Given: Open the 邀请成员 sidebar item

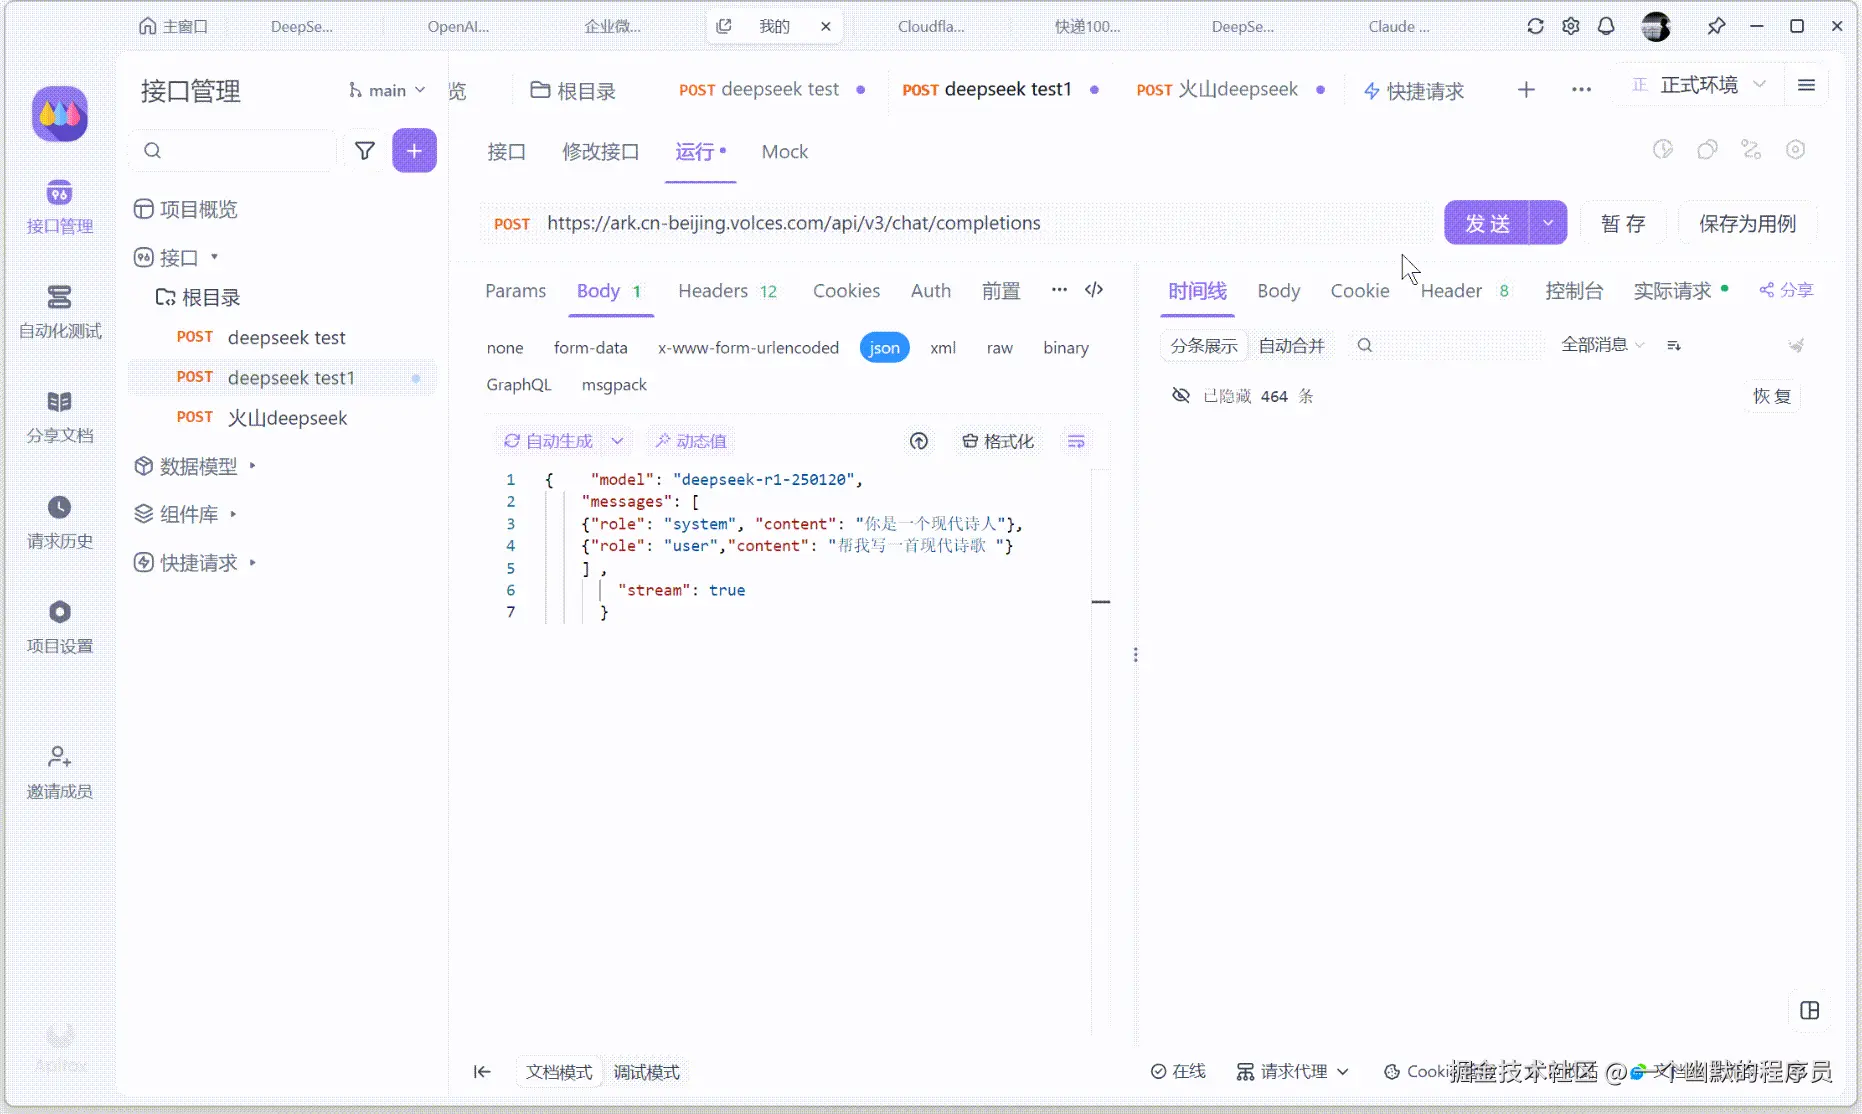Looking at the screenshot, I should (60, 772).
